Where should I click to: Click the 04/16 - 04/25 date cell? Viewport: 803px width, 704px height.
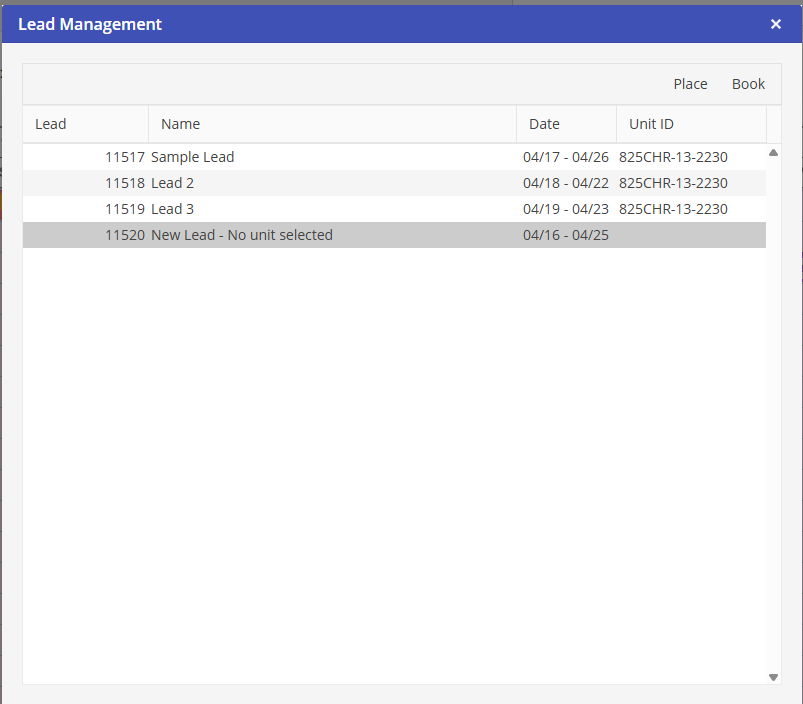[x=566, y=235]
